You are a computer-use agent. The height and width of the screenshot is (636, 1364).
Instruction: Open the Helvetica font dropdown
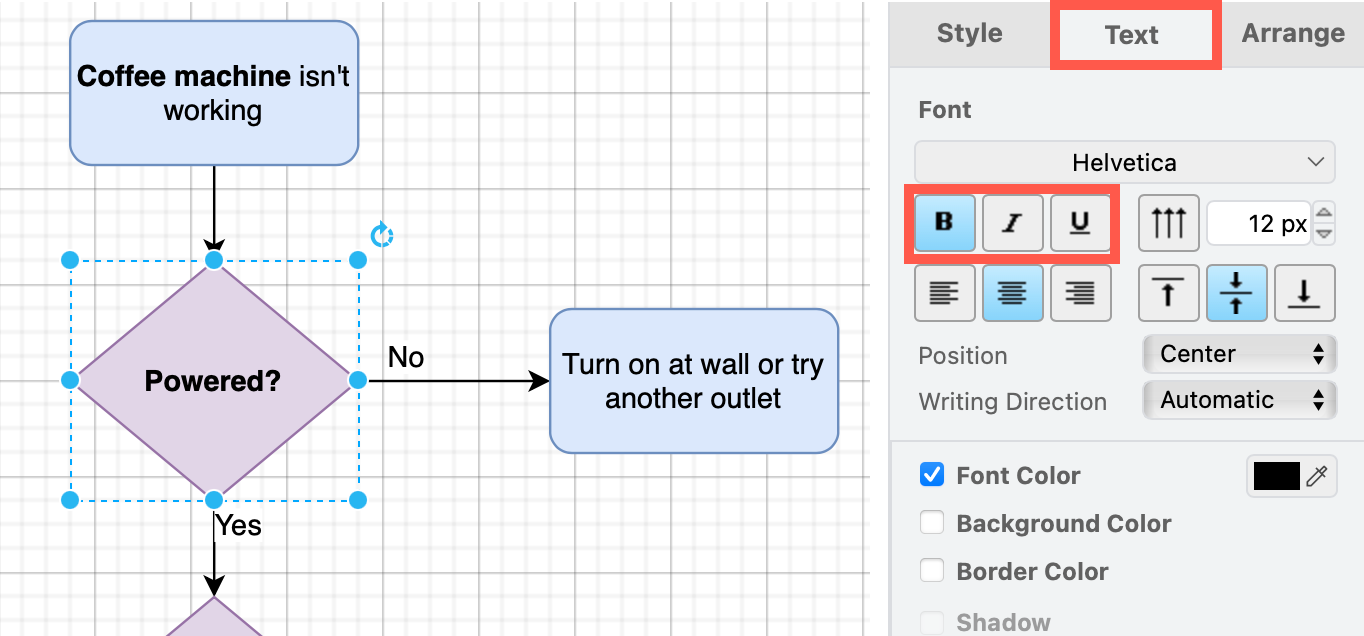pos(1124,162)
